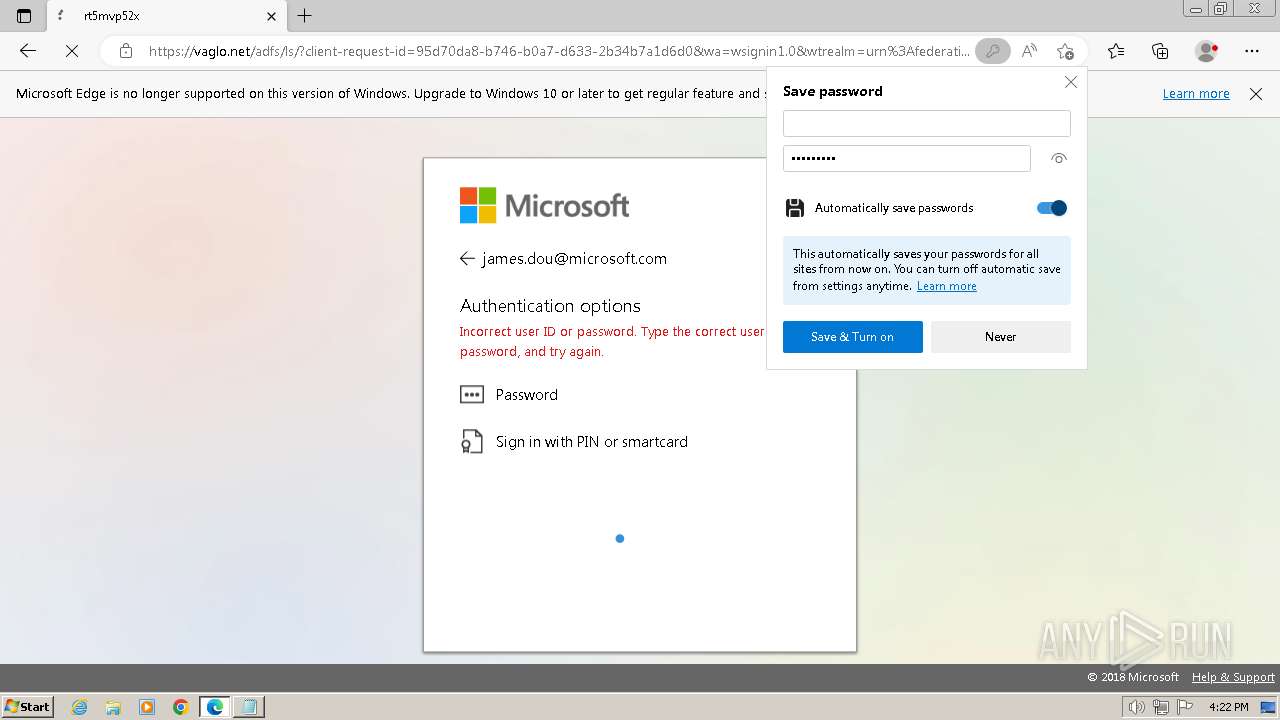Stop loading the page
This screenshot has width=1280, height=720.
click(x=72, y=51)
